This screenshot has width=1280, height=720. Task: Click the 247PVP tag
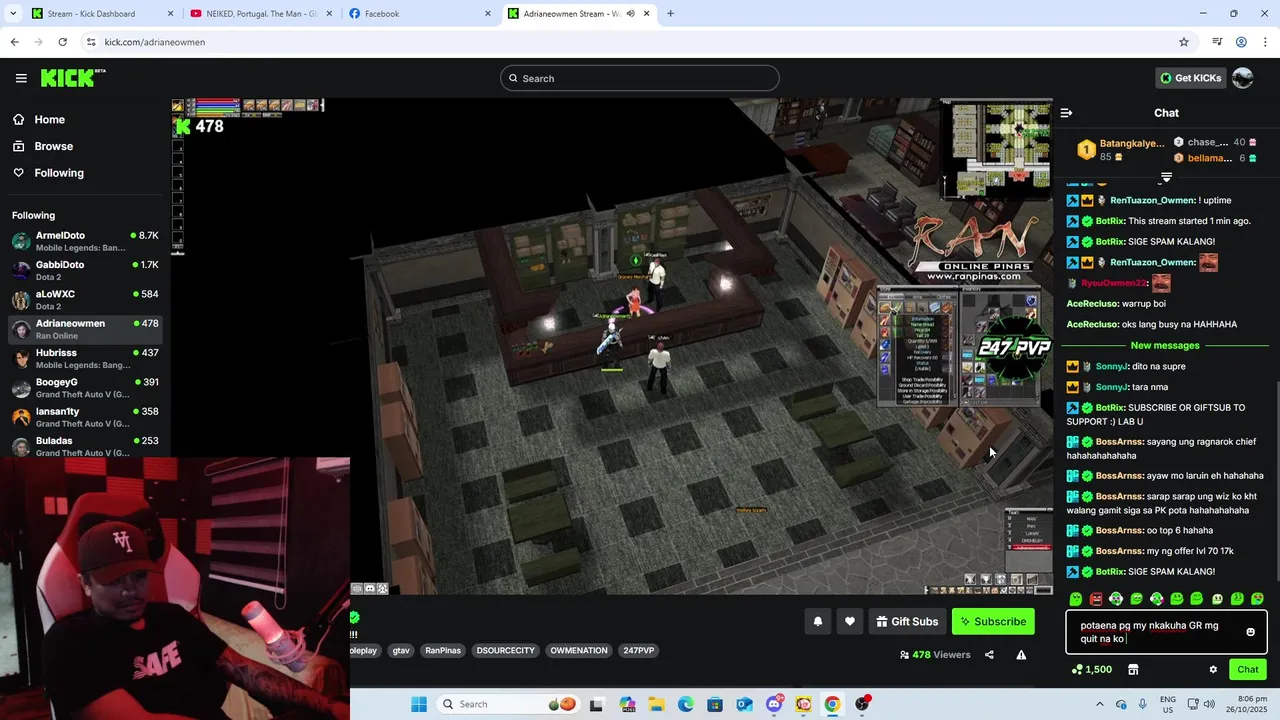click(639, 651)
